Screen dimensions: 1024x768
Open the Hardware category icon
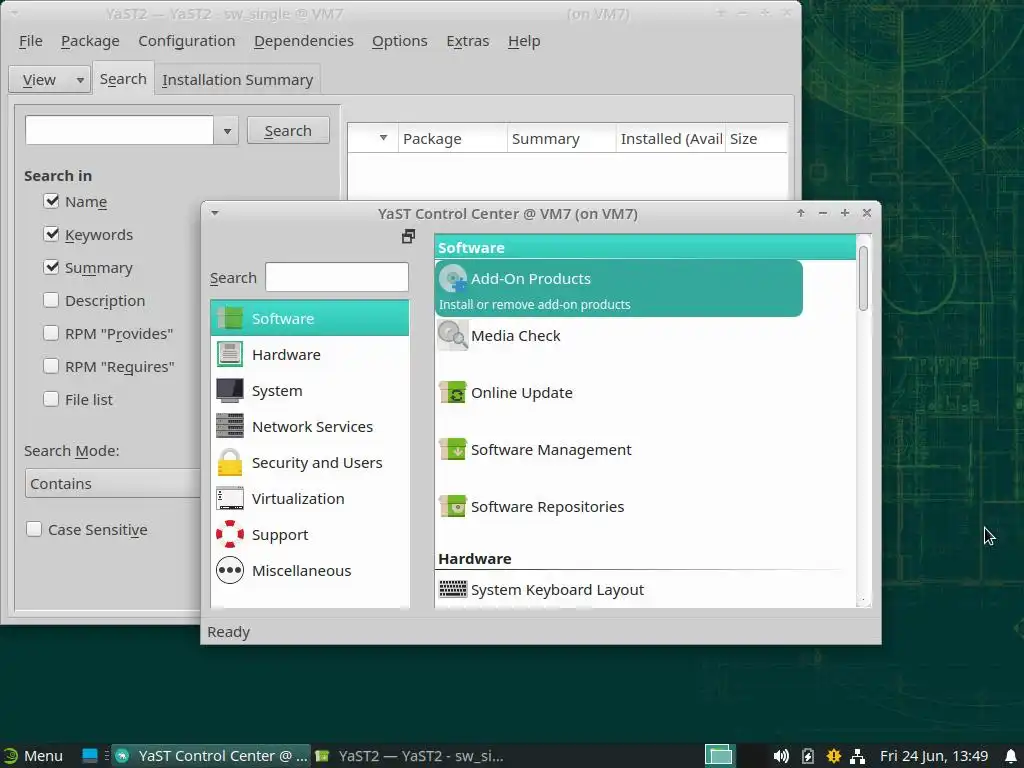[230, 354]
